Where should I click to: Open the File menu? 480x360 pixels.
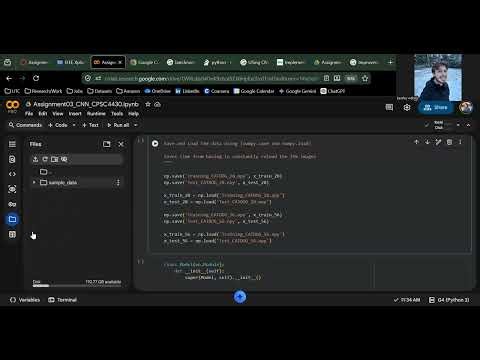point(29,114)
